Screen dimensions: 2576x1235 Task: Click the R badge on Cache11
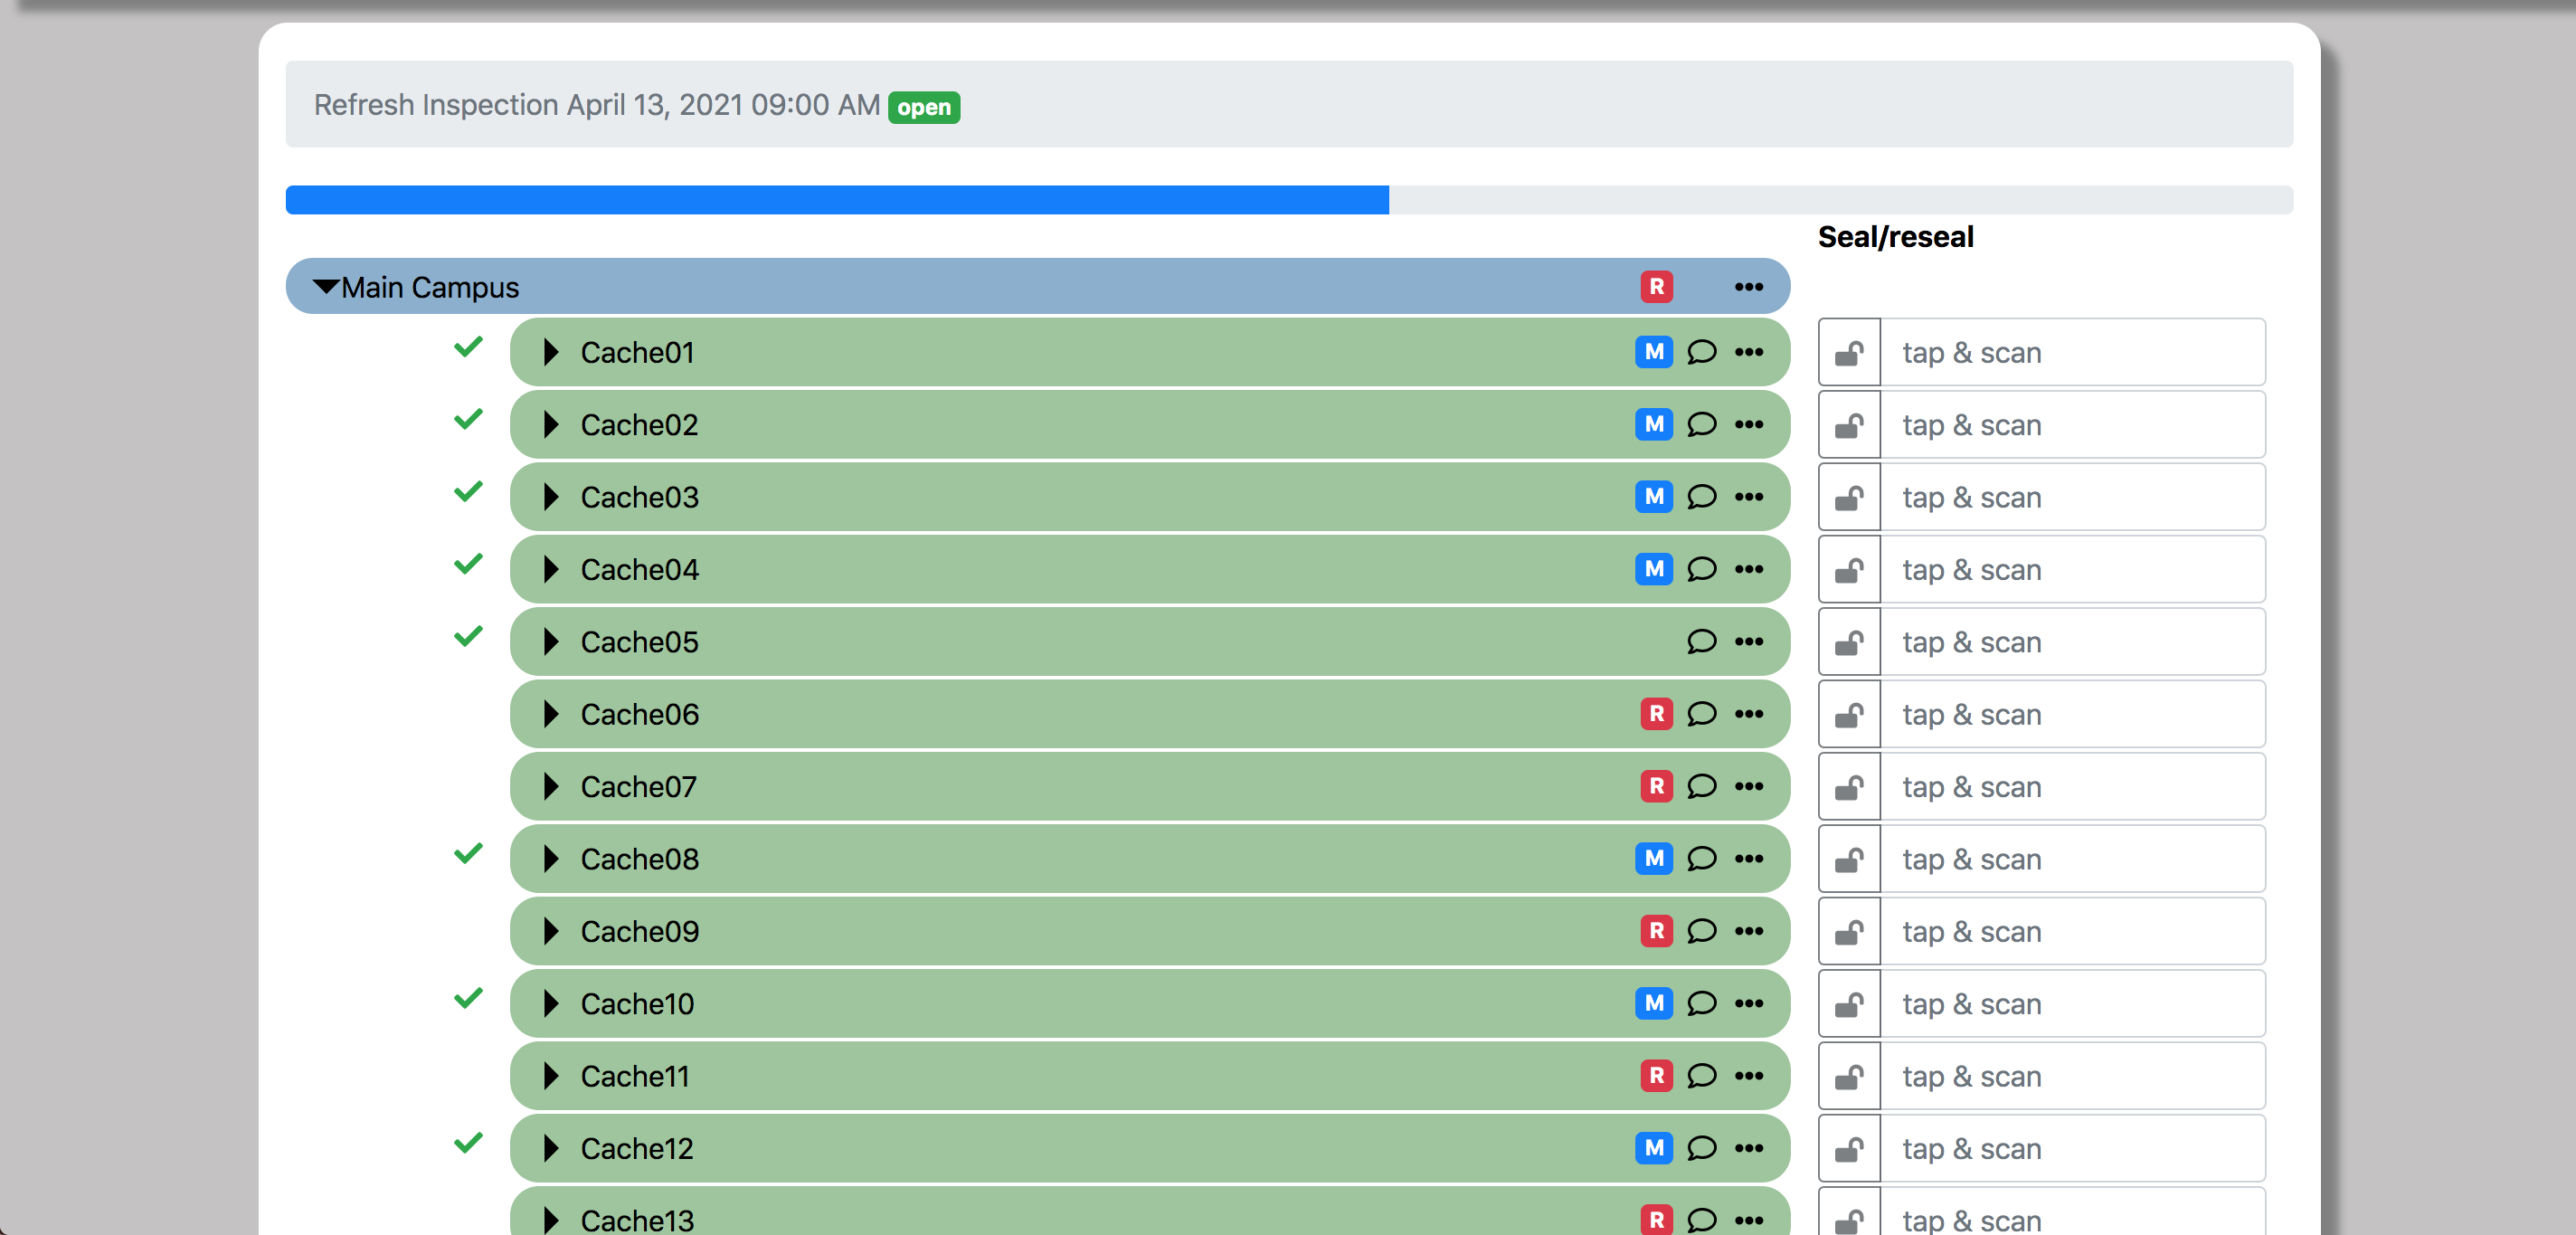point(1656,1076)
